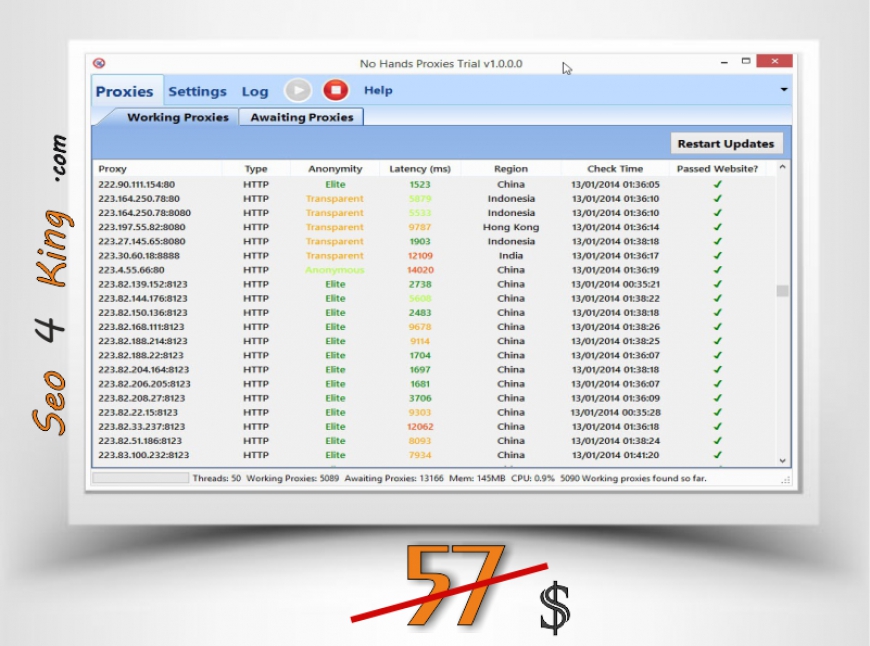The height and width of the screenshot is (646, 870).
Task: Start proxy harvesting with the play button
Action: [x=298, y=90]
